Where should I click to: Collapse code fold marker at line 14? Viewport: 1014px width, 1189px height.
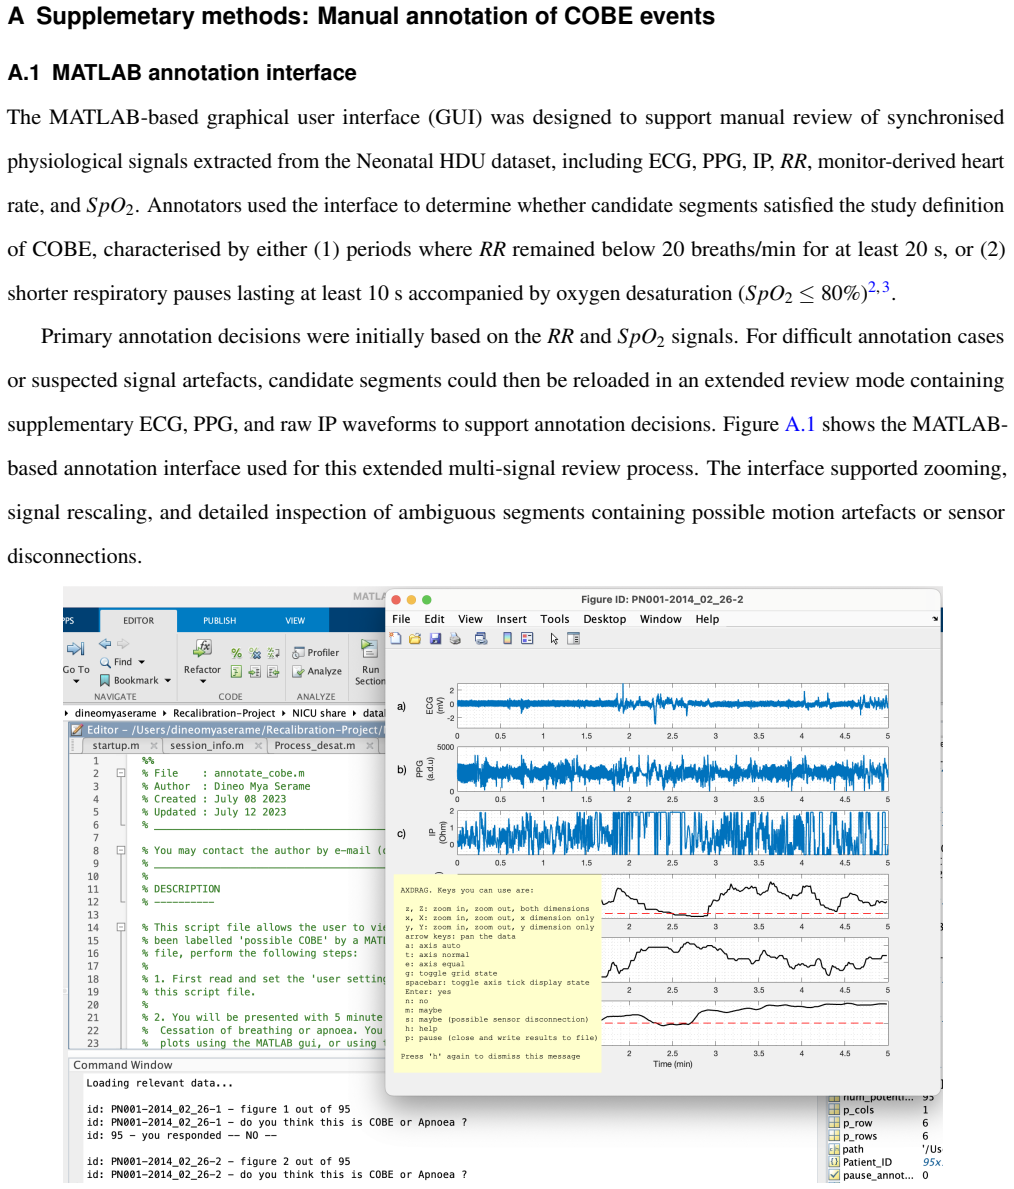click(x=121, y=927)
